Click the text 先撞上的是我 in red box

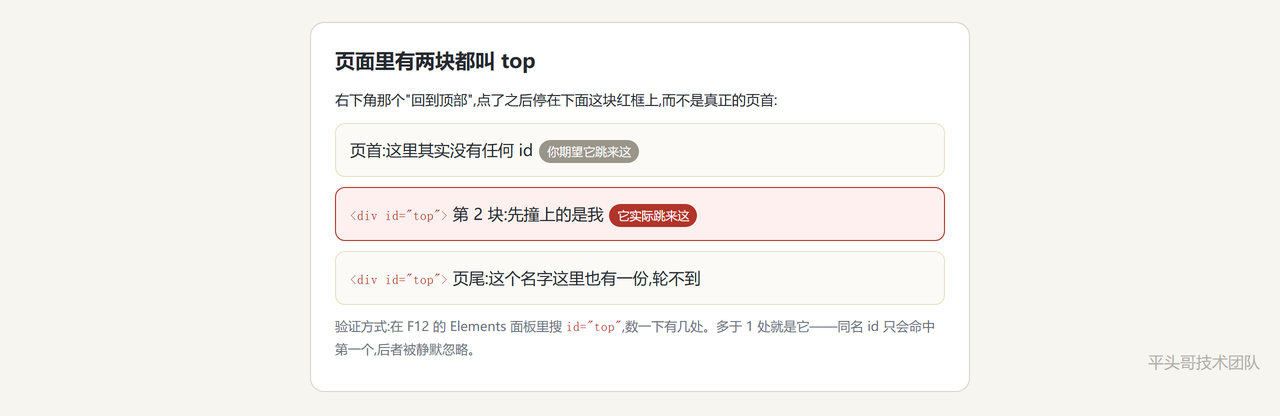556,215
